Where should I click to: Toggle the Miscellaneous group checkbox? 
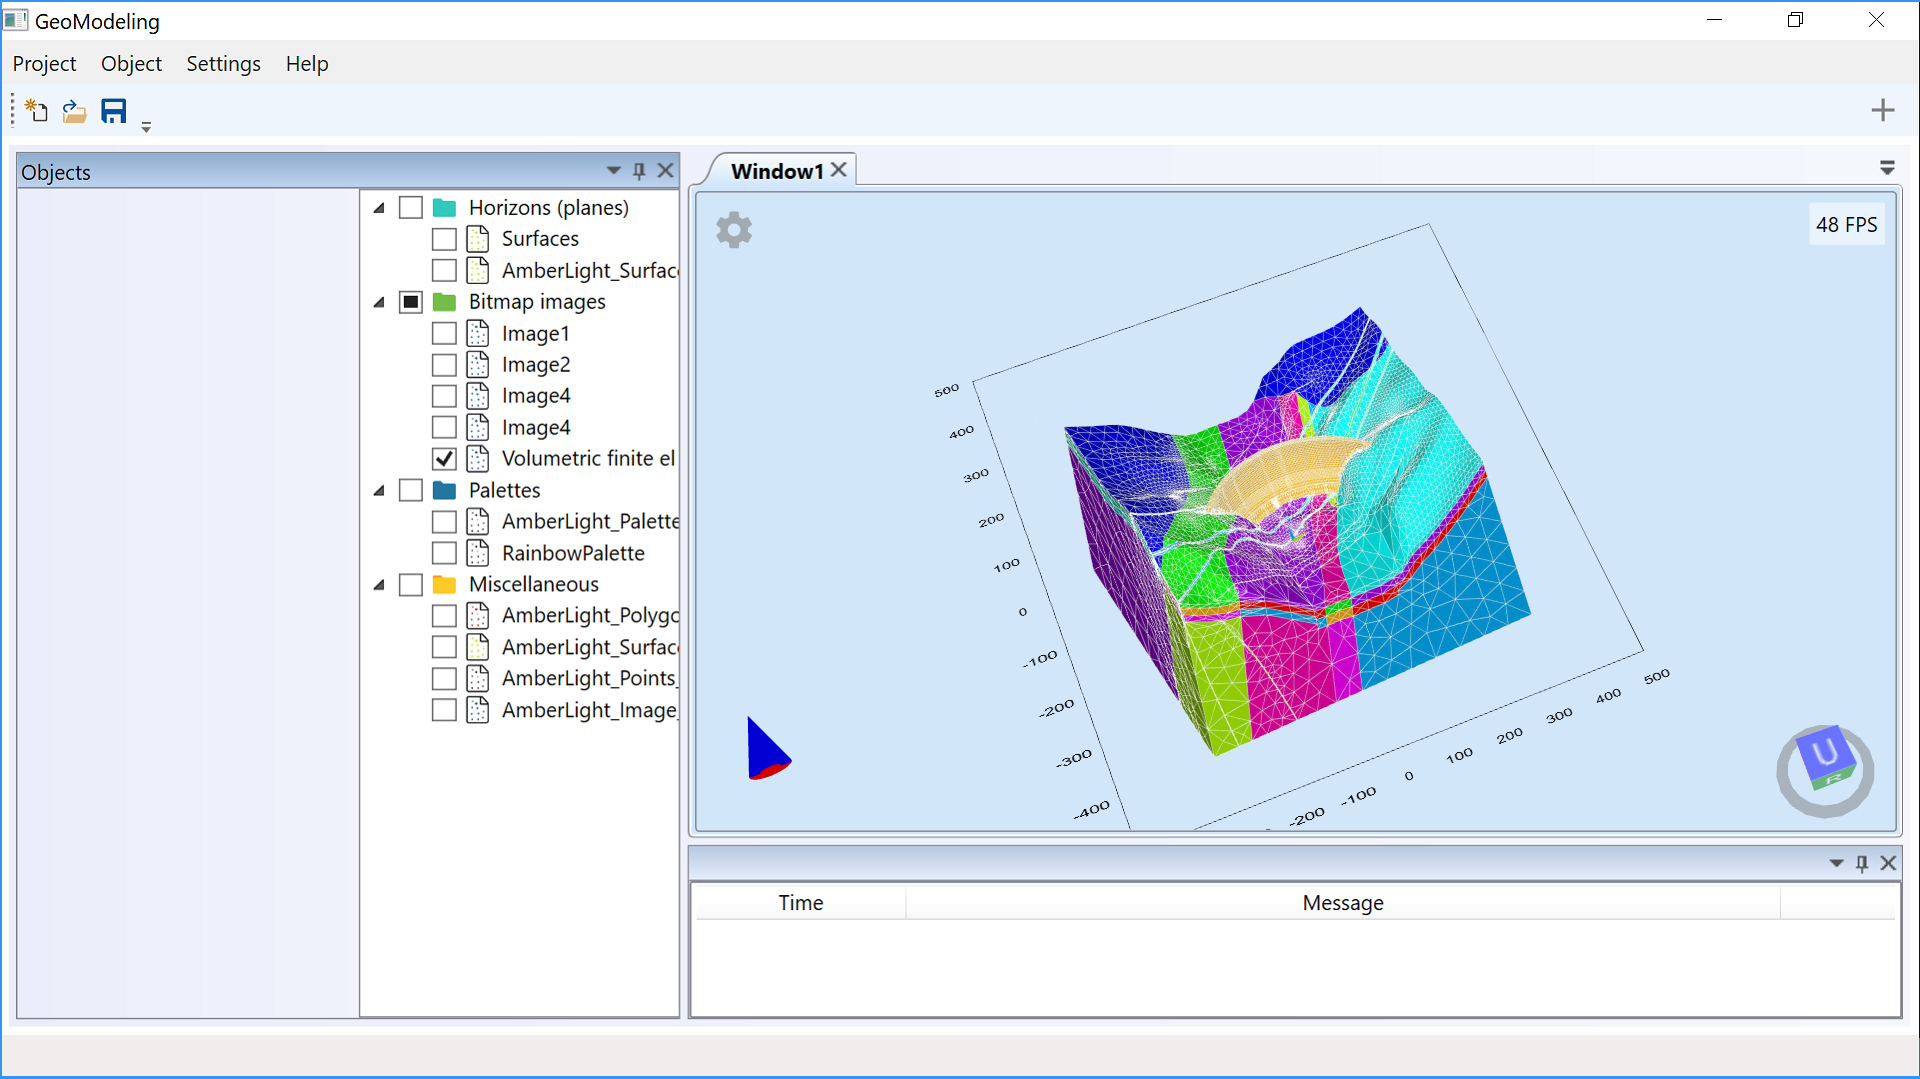(411, 584)
